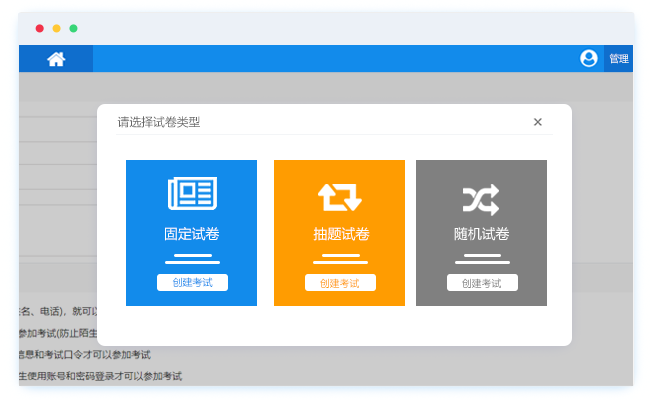
Task: Open the 管理 menu in the header
Action: click(x=619, y=59)
